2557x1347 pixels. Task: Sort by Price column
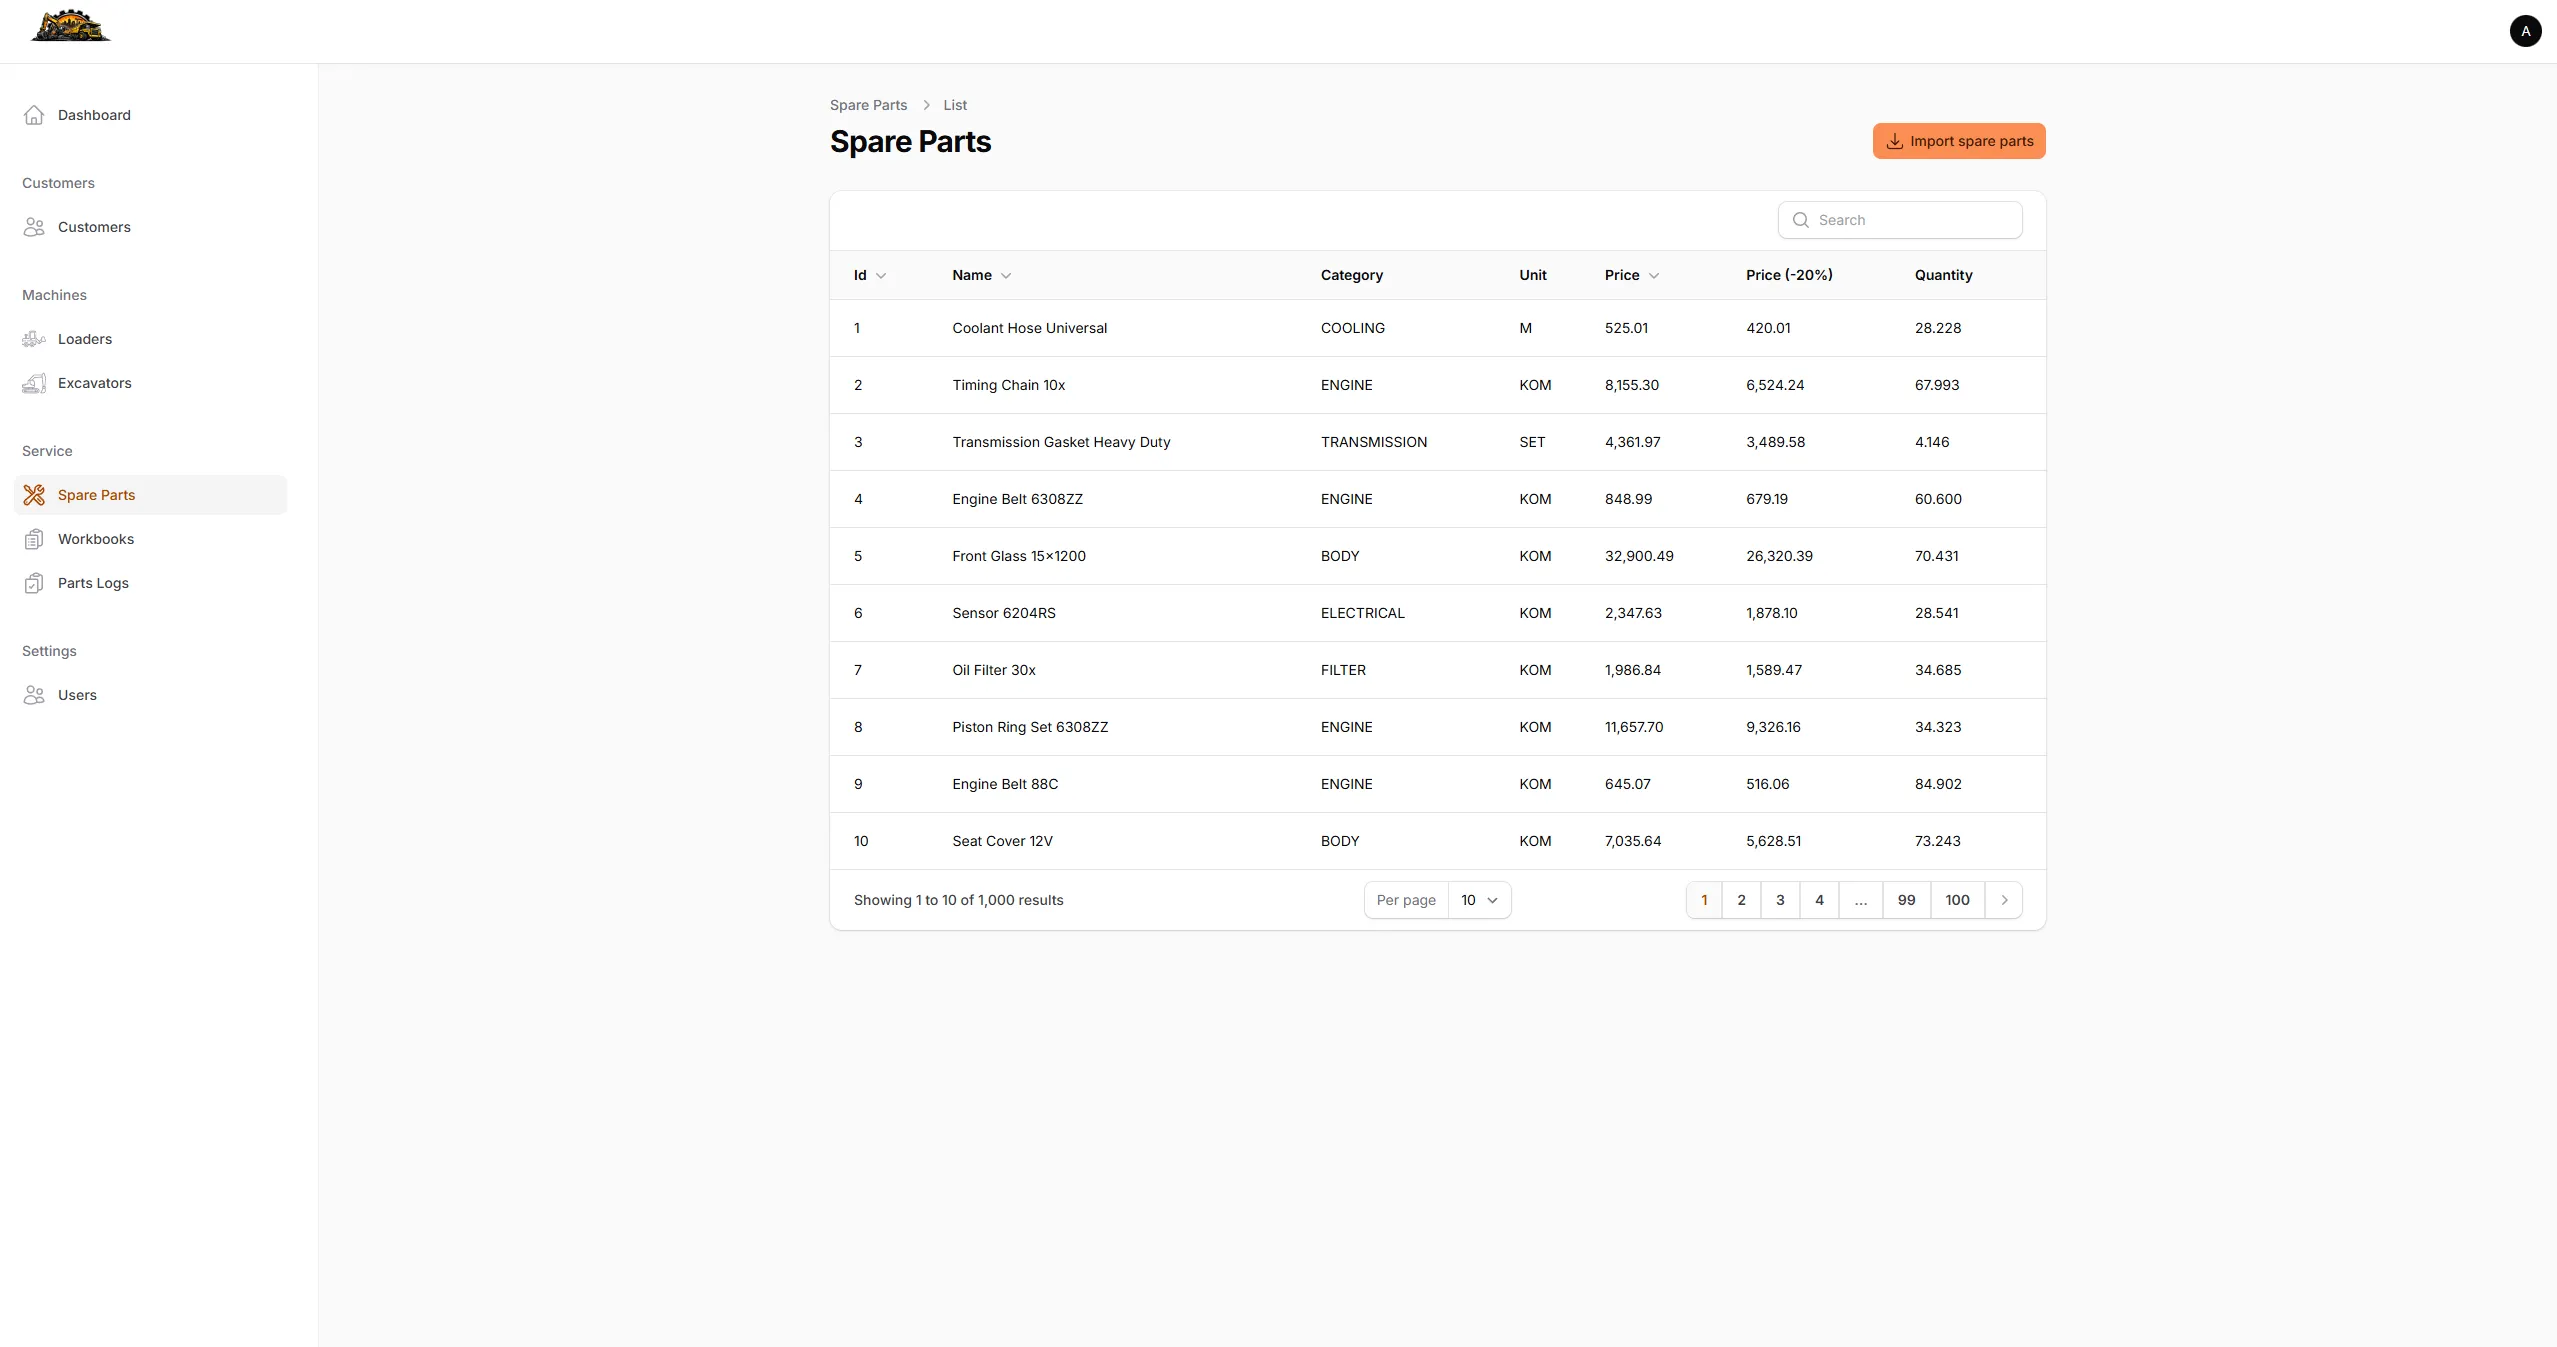coord(1632,275)
